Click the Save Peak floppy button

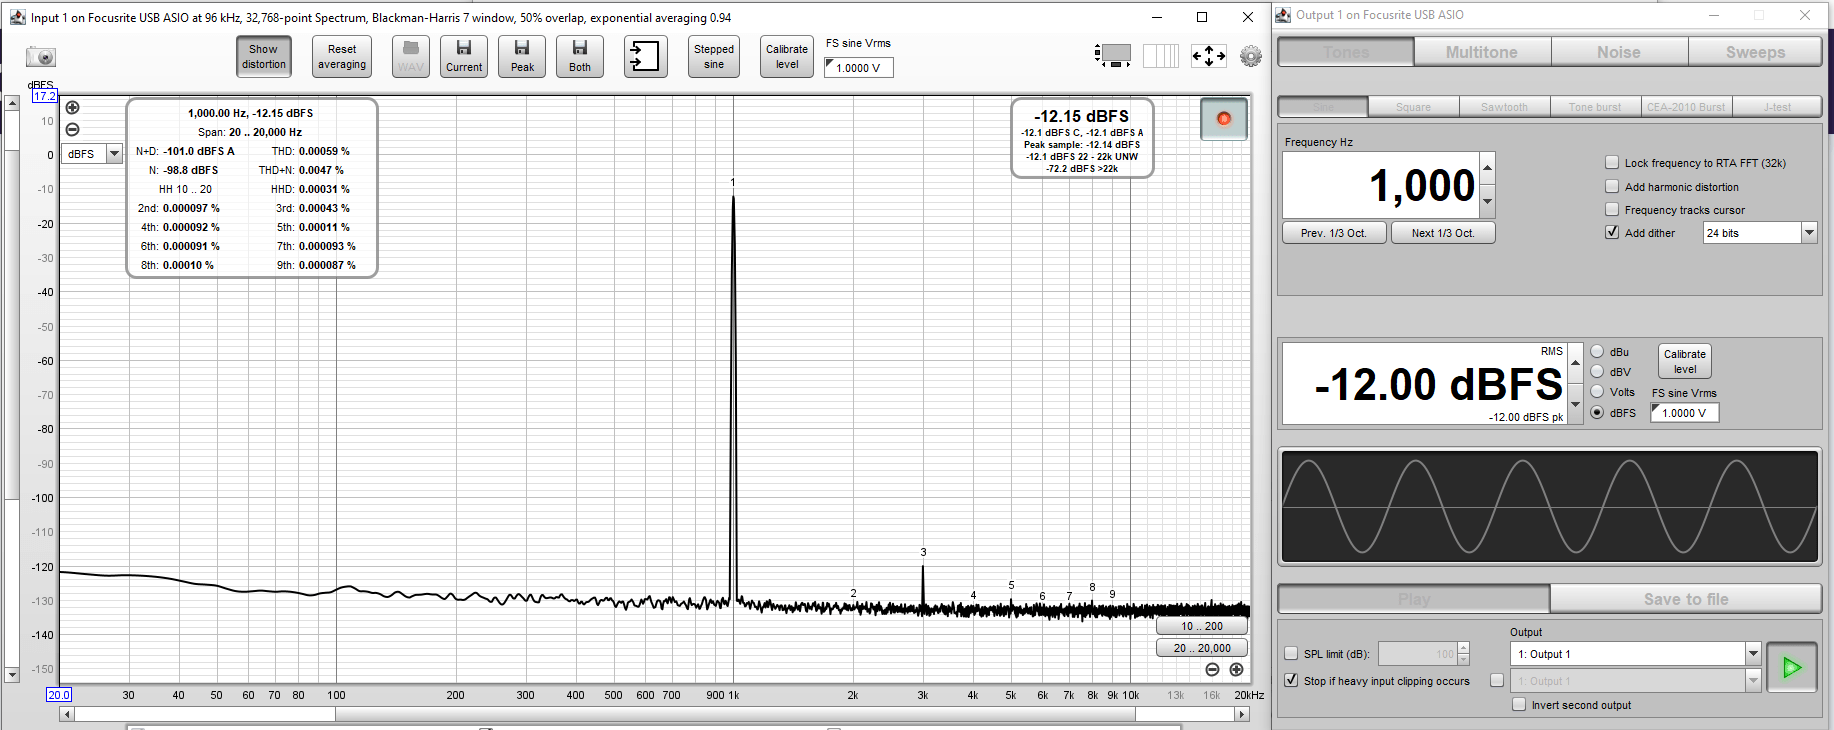(x=522, y=56)
